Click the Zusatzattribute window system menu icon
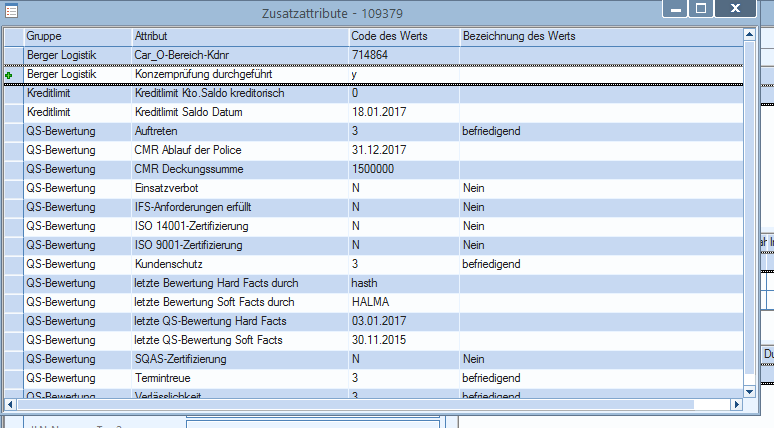The width and height of the screenshot is (774, 428). [x=11, y=11]
